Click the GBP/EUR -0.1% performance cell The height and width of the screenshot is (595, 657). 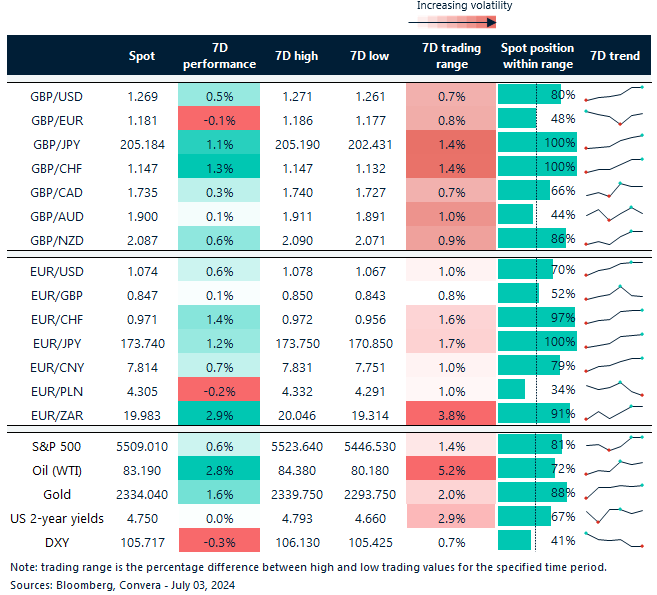tap(219, 119)
